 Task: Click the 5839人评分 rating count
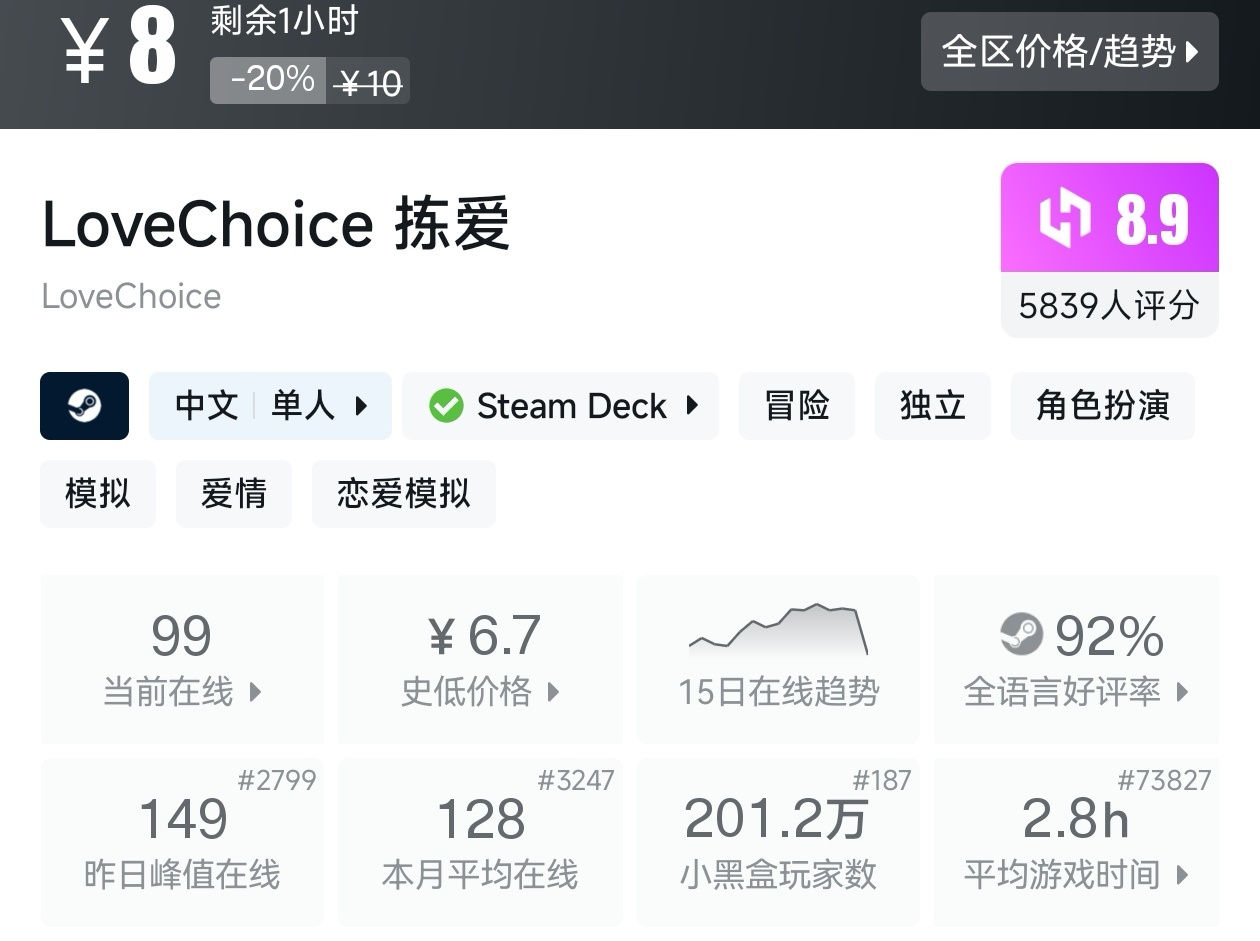(1109, 305)
